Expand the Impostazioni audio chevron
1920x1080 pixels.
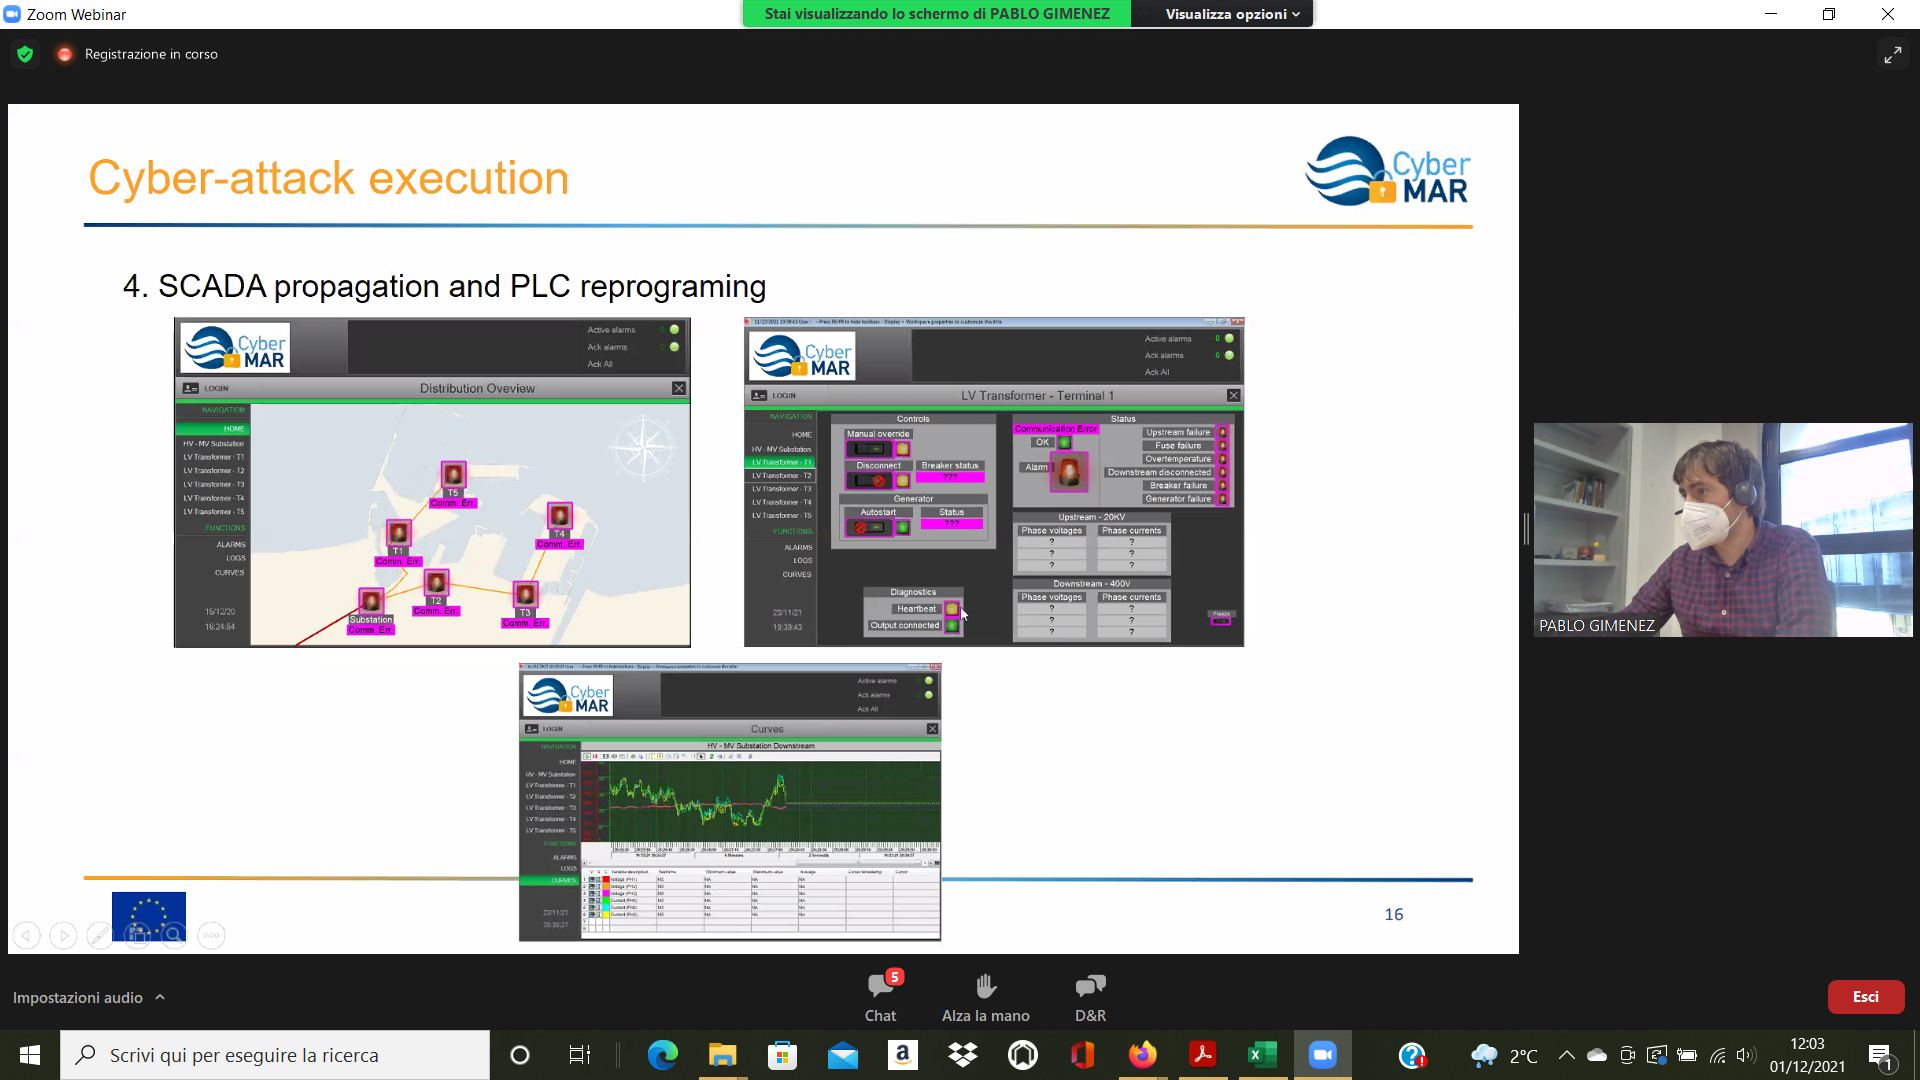pyautogui.click(x=160, y=997)
